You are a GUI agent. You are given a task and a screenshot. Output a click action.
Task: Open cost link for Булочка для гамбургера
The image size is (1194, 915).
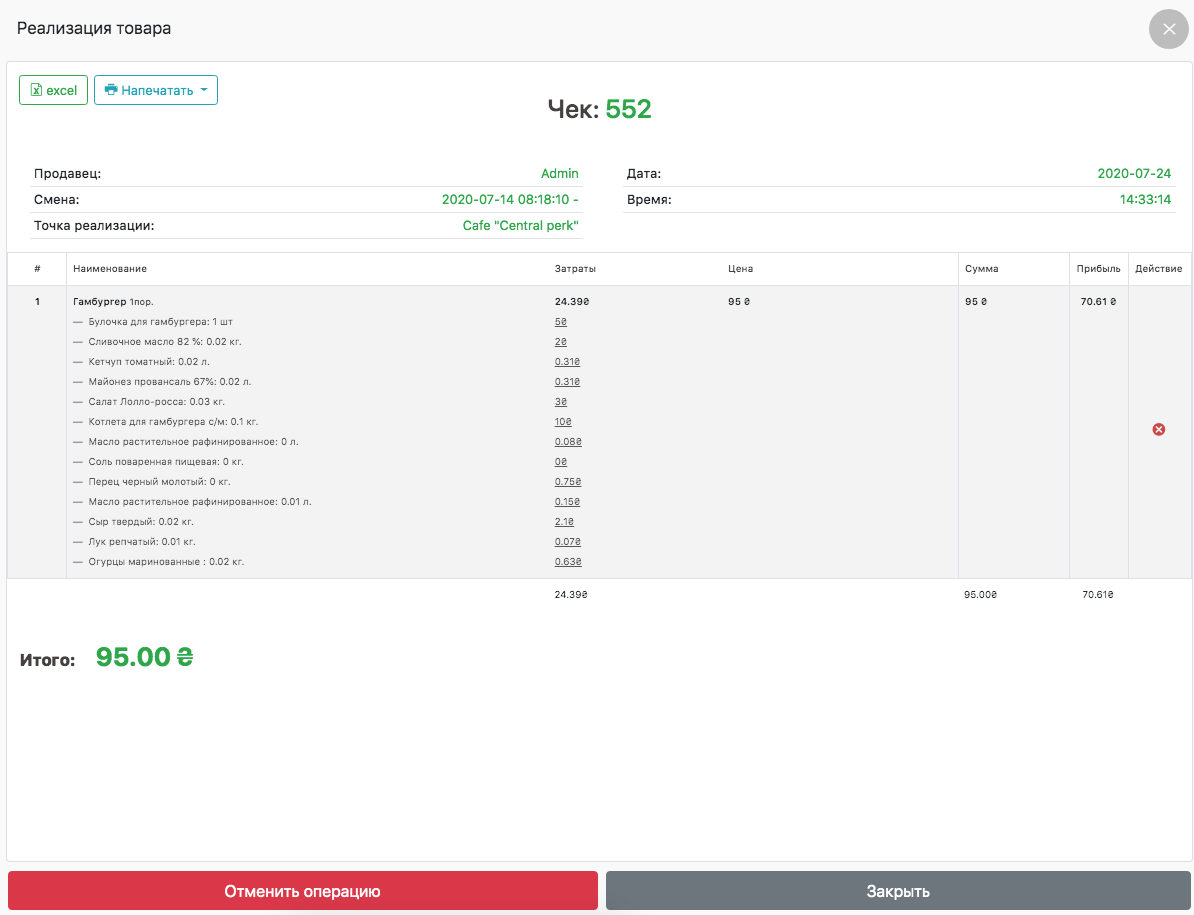[561, 322]
